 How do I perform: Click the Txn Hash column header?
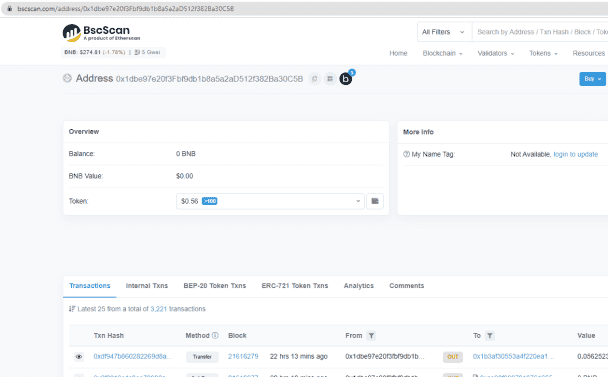coord(109,335)
